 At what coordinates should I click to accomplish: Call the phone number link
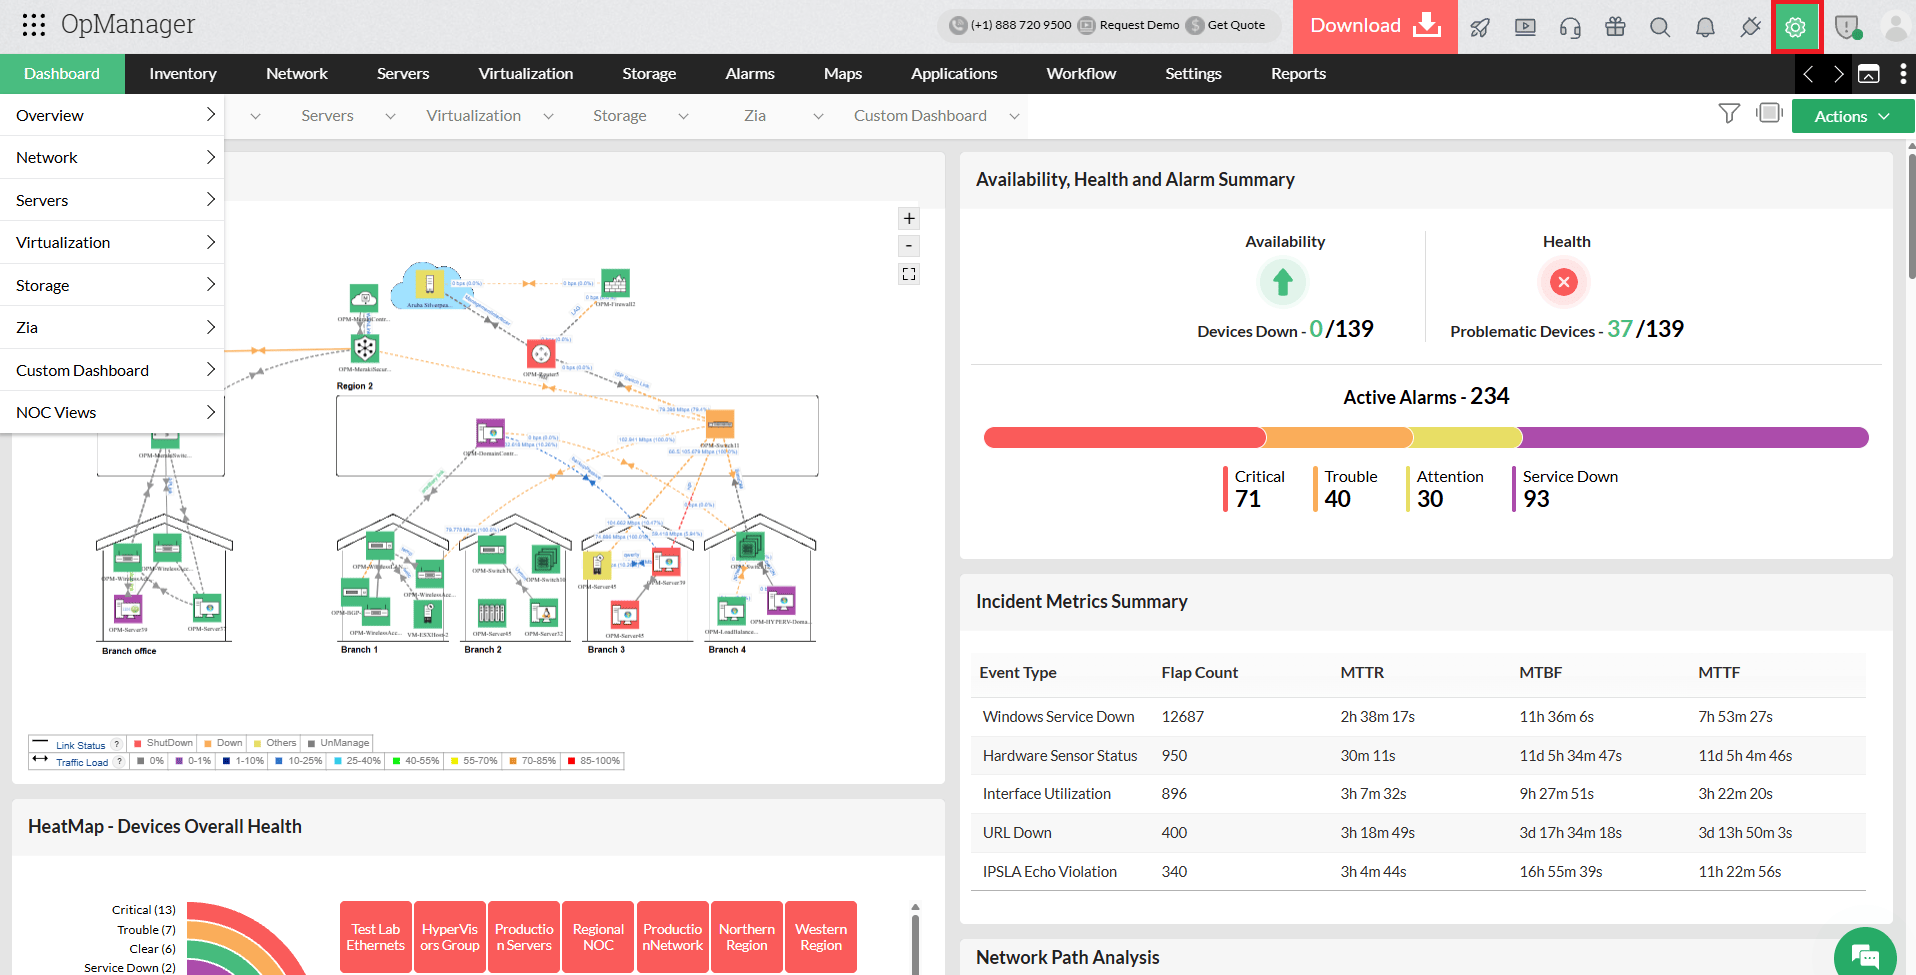(1010, 25)
